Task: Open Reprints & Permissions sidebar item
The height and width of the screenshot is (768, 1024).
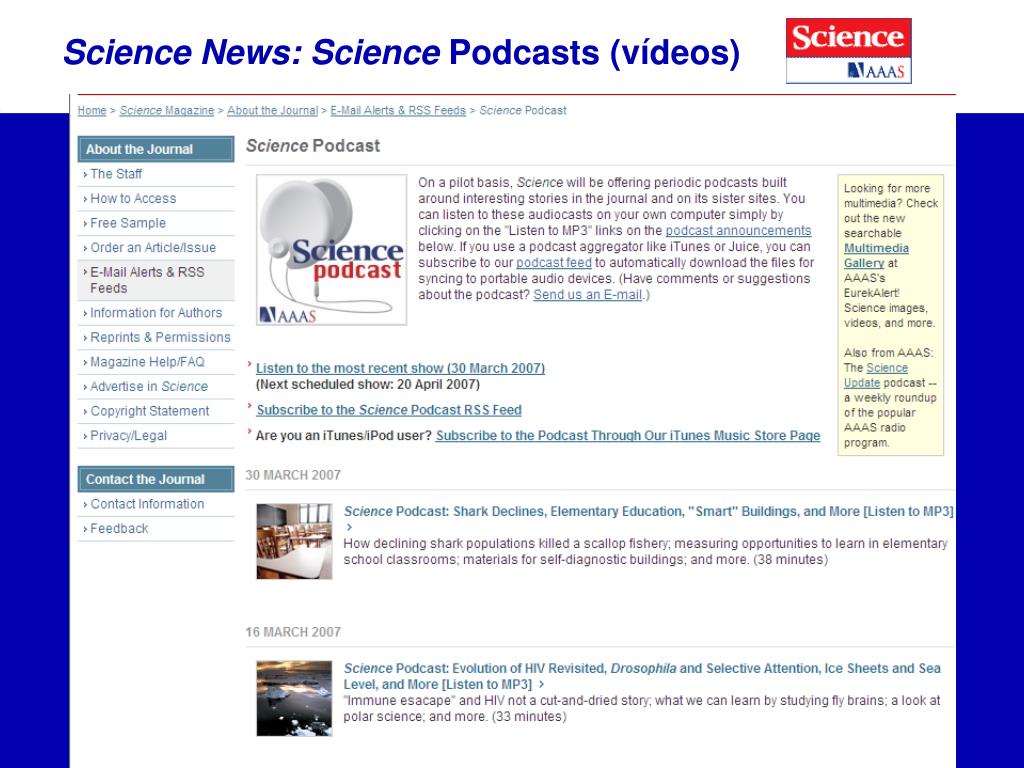Action: [160, 338]
